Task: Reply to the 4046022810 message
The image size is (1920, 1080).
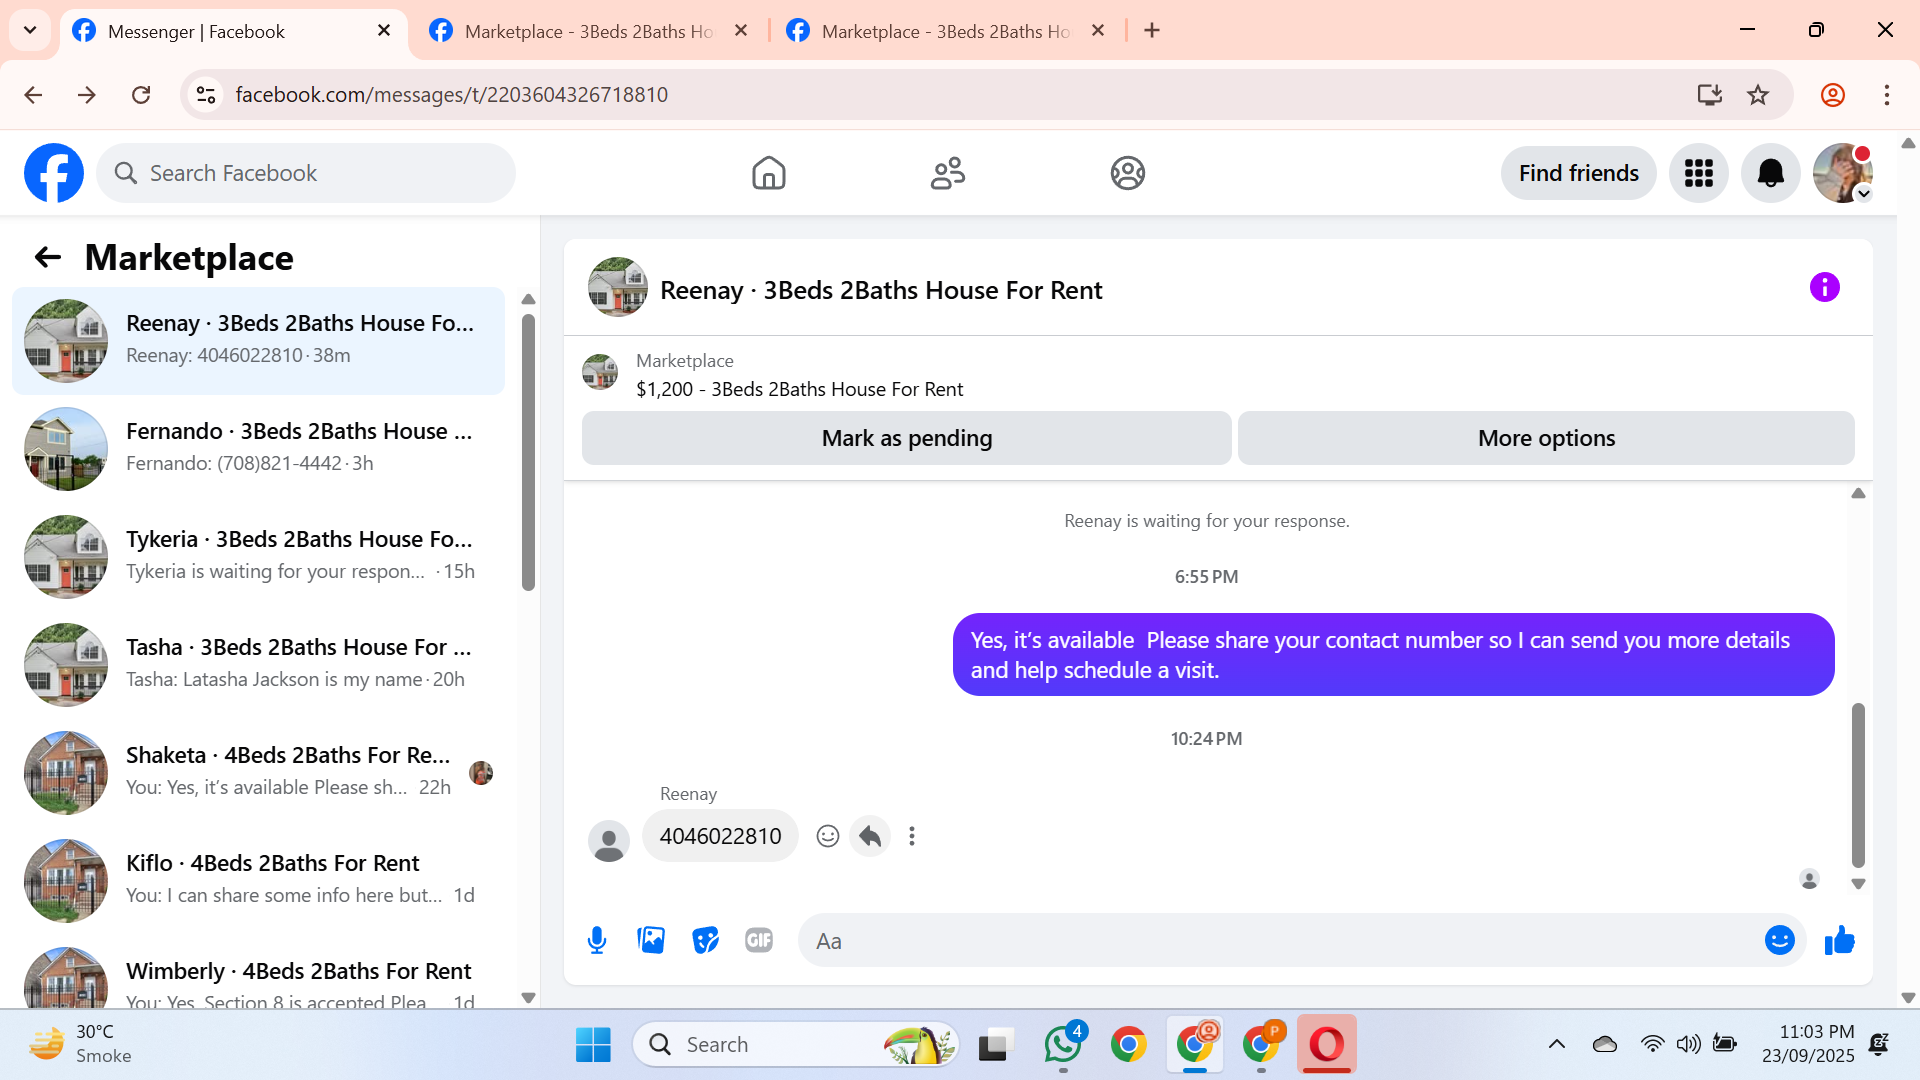Action: [x=870, y=836]
